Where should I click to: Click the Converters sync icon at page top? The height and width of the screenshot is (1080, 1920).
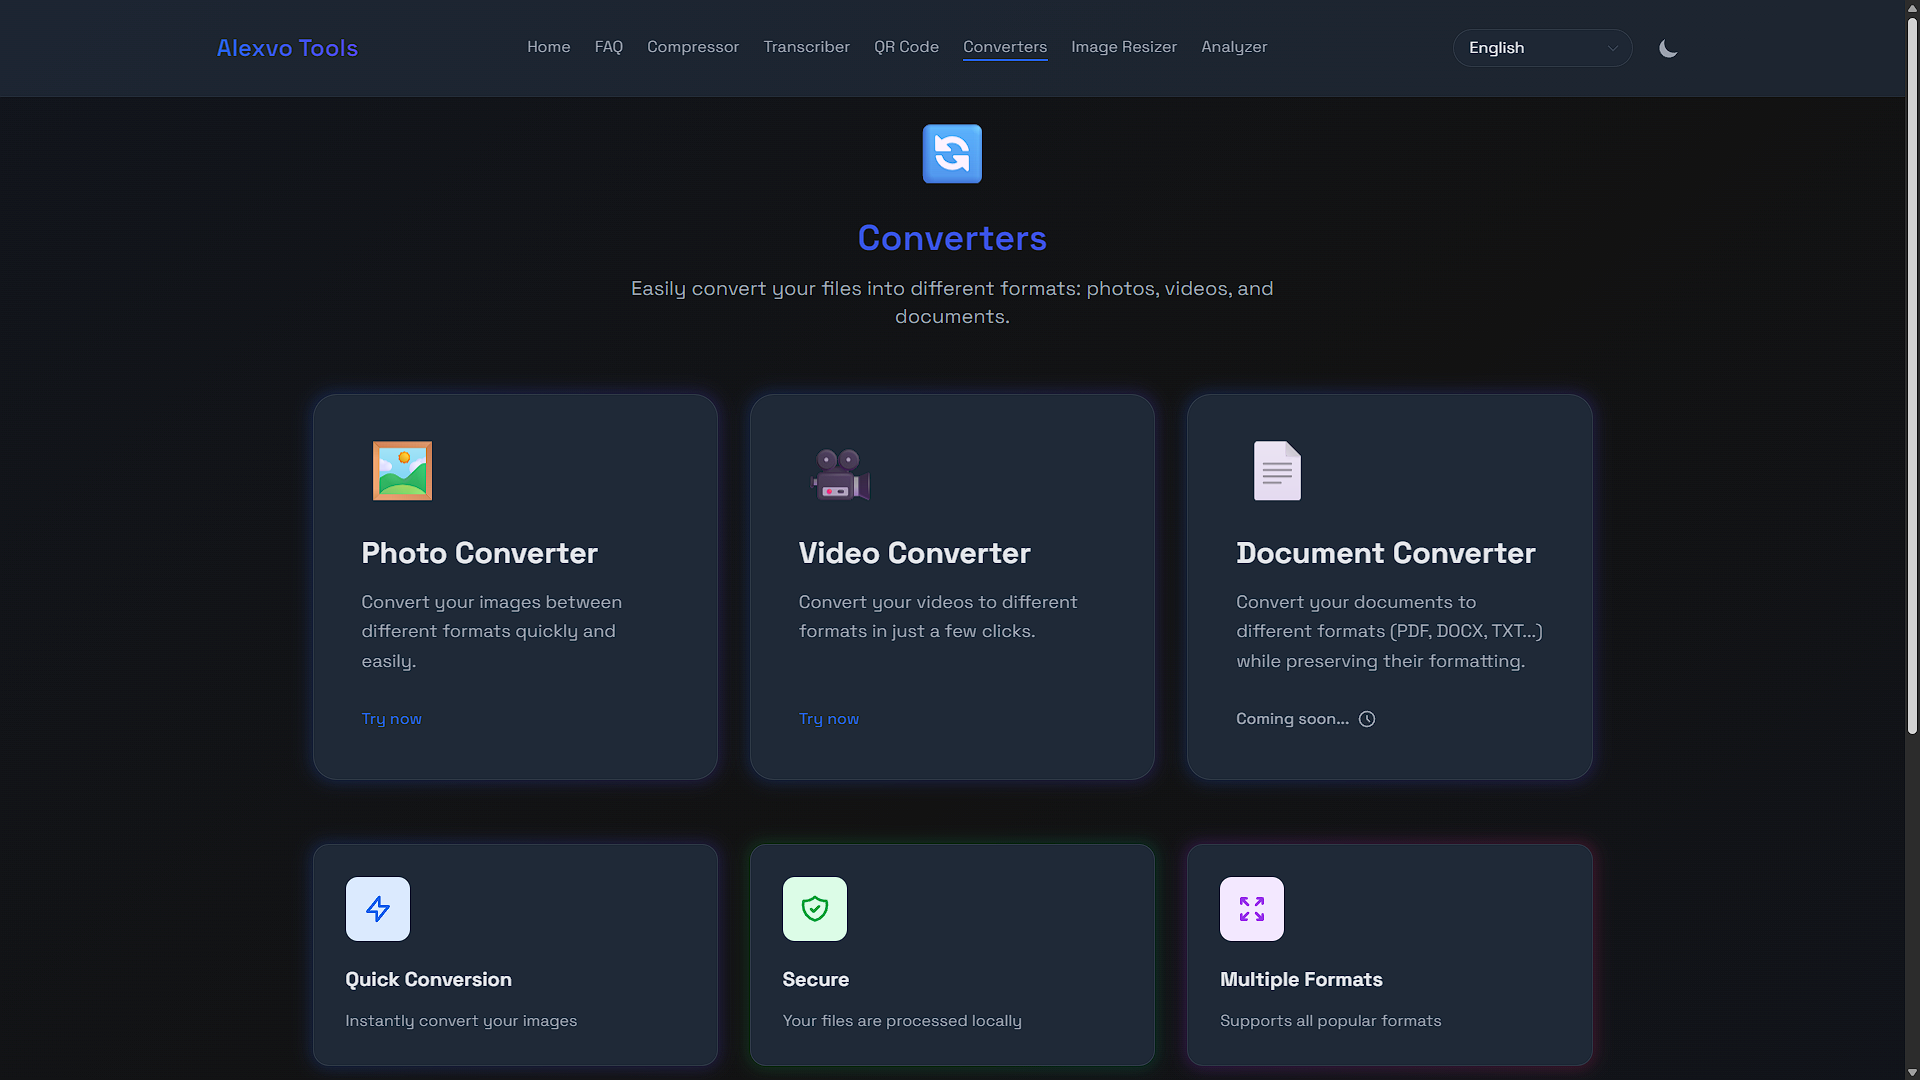(951, 153)
